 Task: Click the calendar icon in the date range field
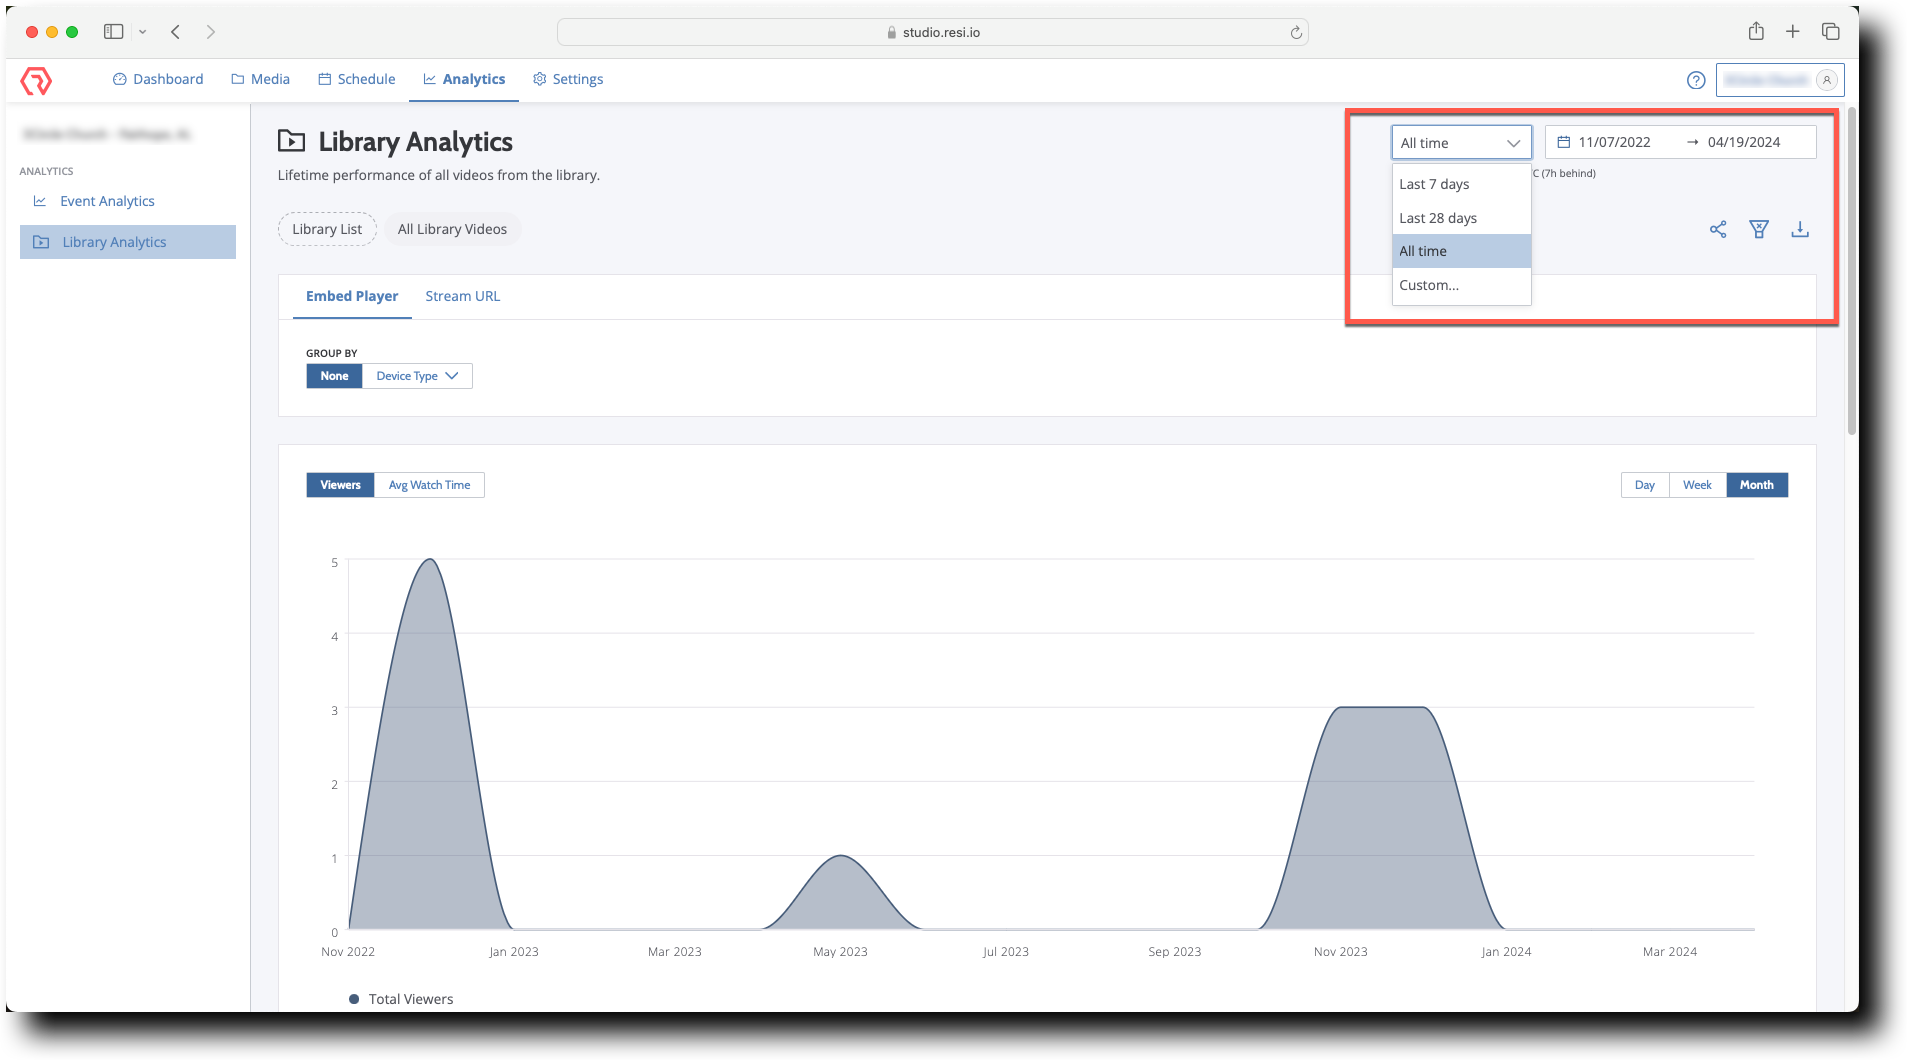(1563, 142)
